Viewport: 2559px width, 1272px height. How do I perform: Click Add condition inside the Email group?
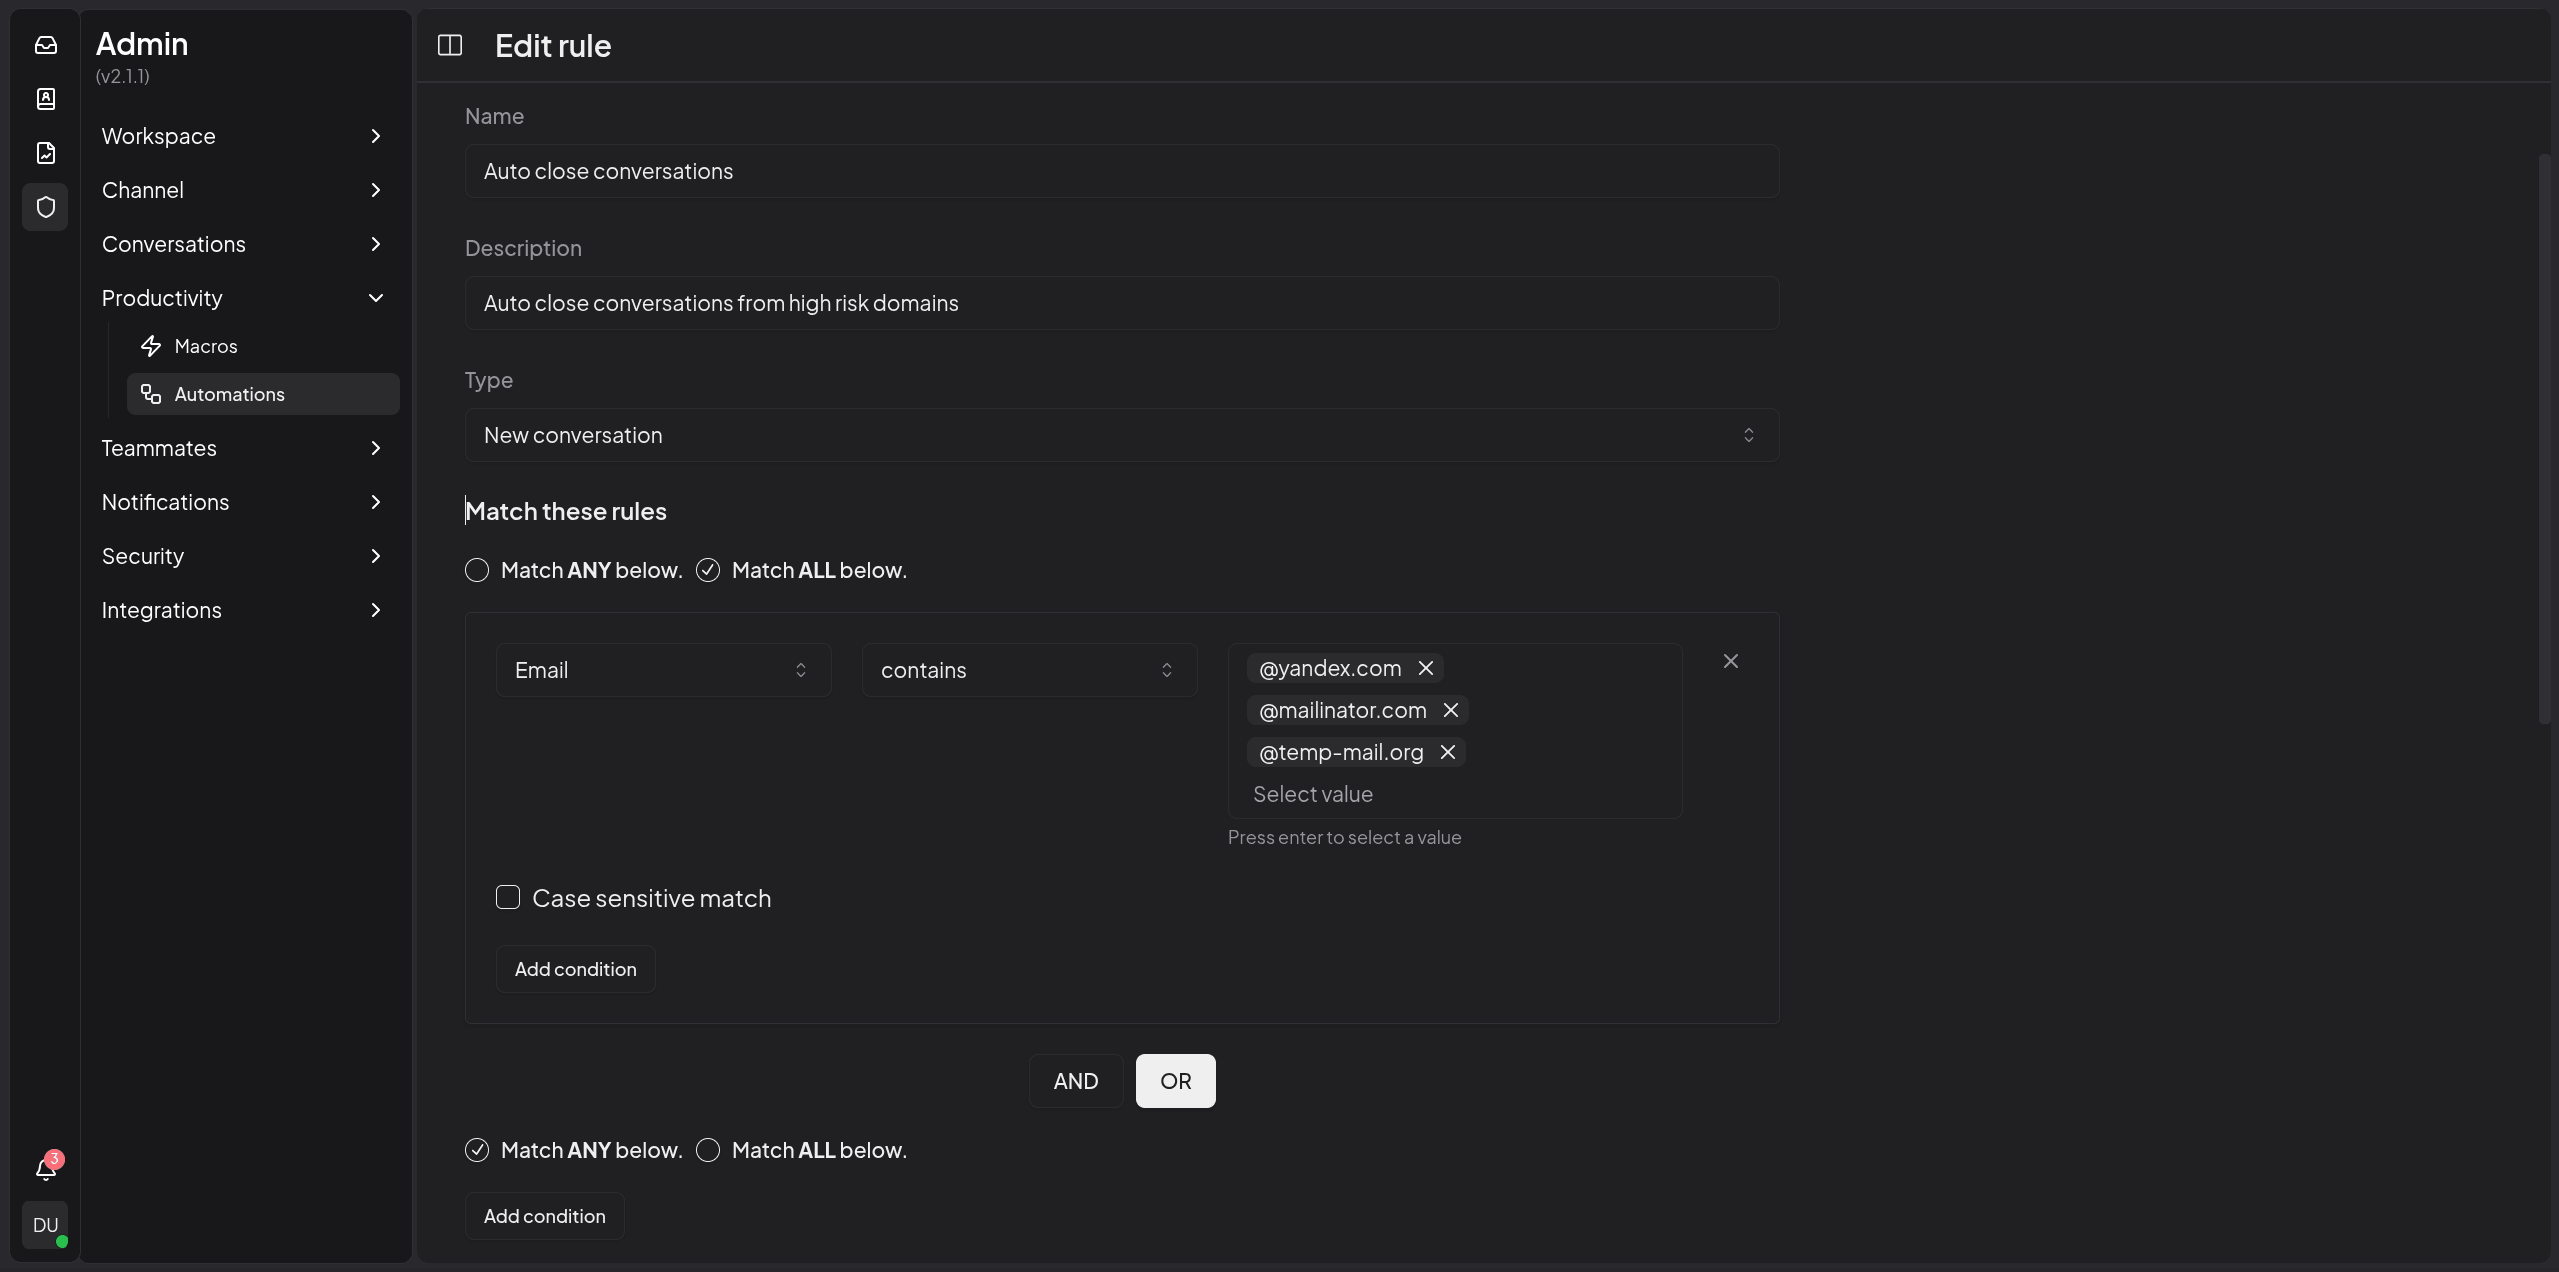coord(575,969)
